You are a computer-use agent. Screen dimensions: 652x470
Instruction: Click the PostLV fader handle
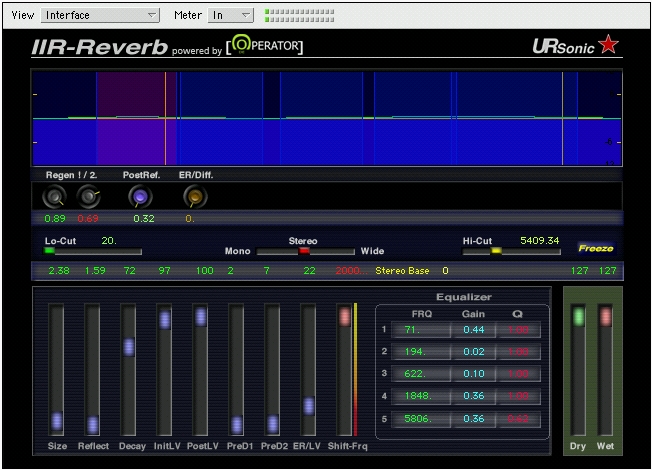200,317
